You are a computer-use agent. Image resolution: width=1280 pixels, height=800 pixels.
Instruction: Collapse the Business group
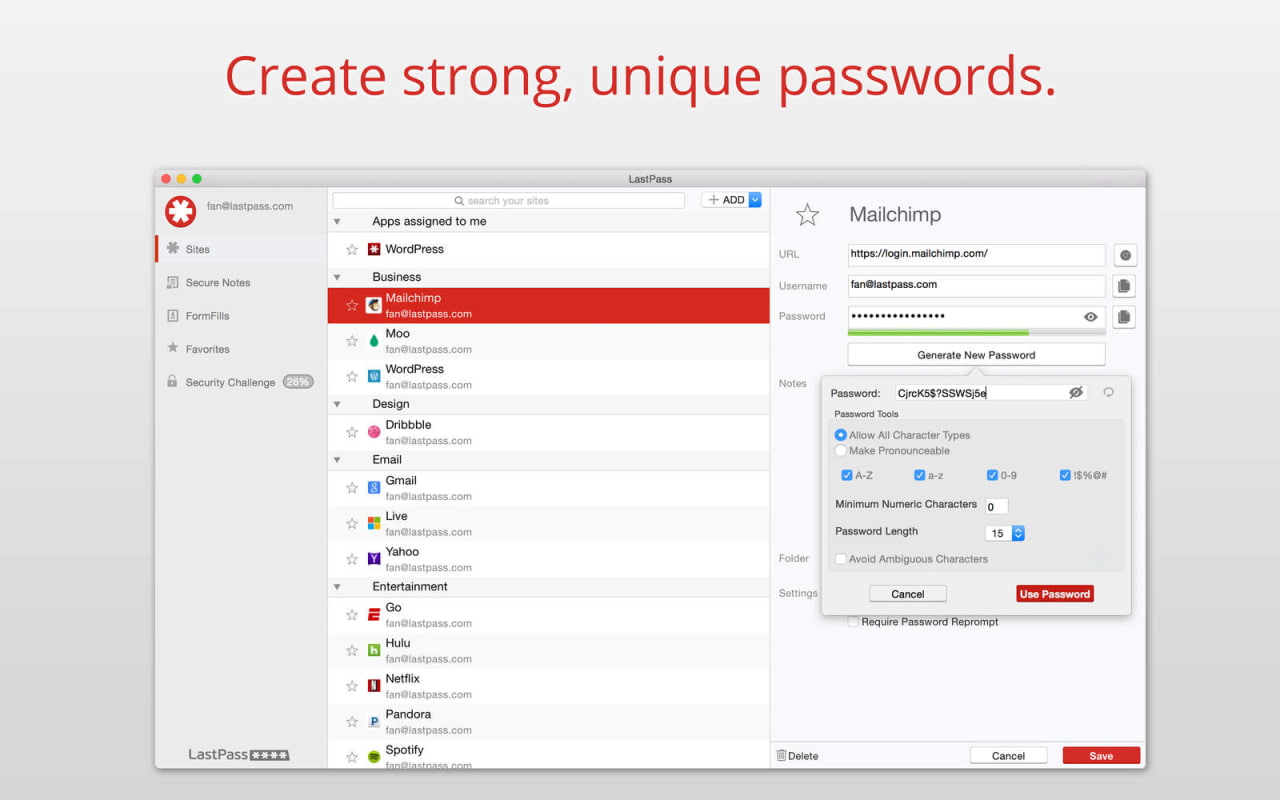[x=337, y=277]
